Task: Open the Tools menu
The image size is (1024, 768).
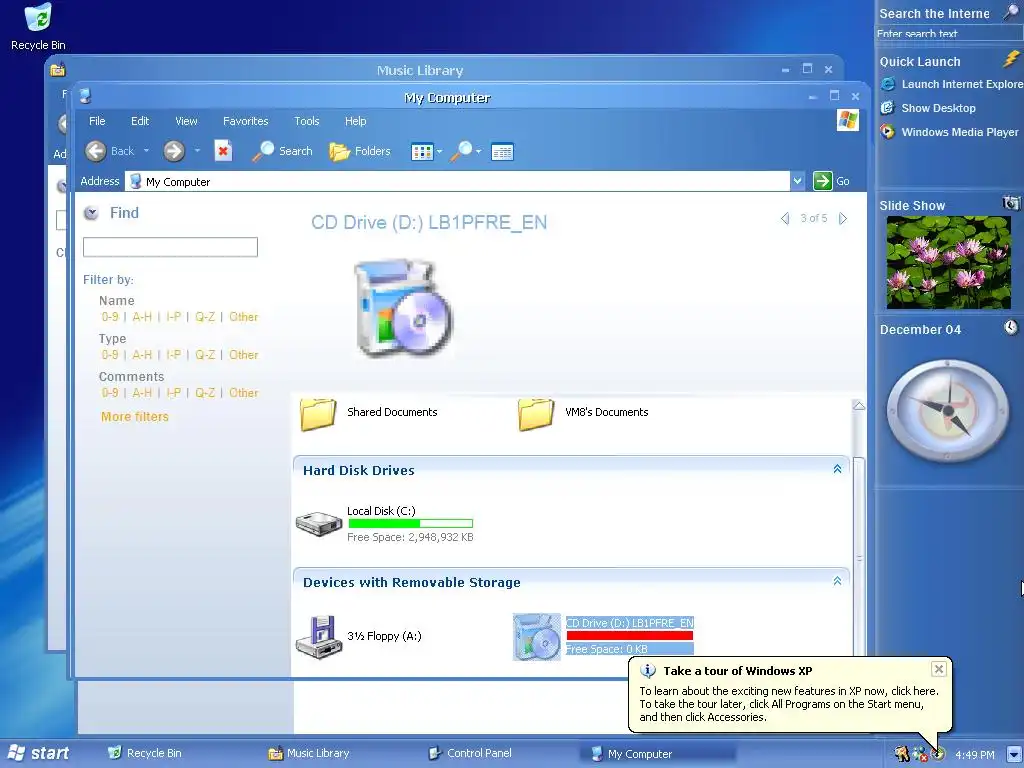Action: point(306,121)
